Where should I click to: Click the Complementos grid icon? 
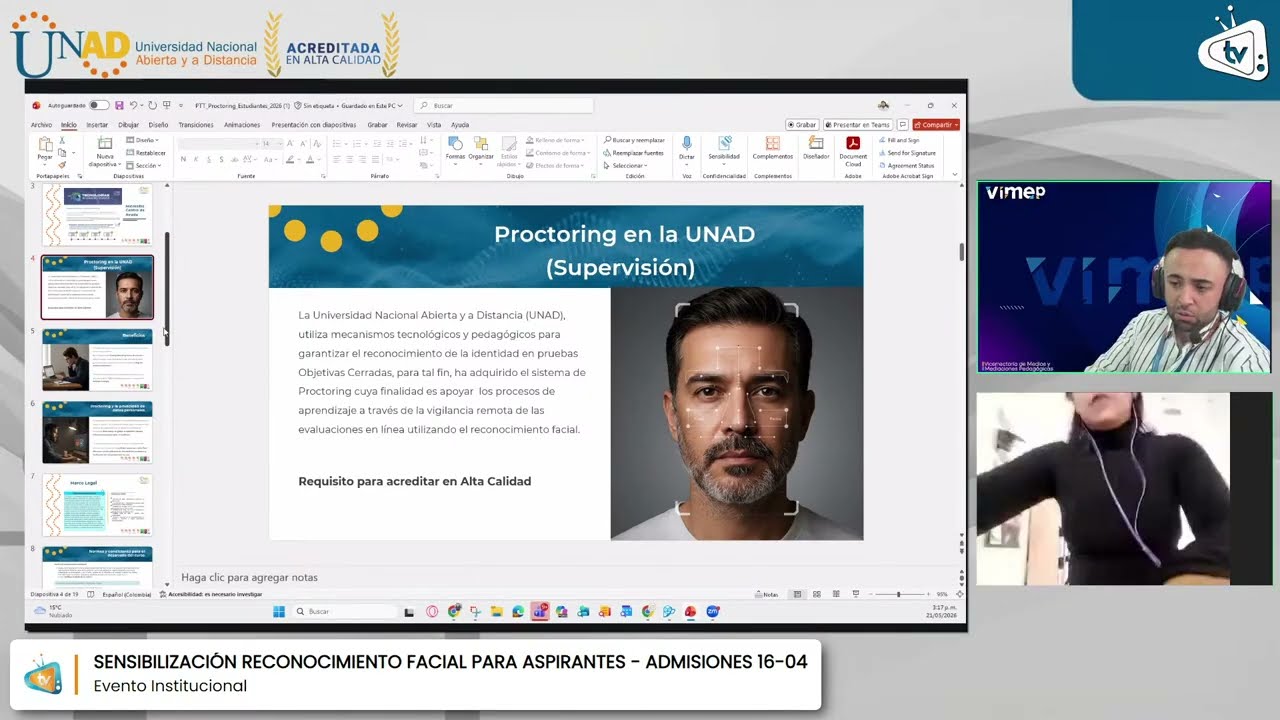(x=772, y=144)
